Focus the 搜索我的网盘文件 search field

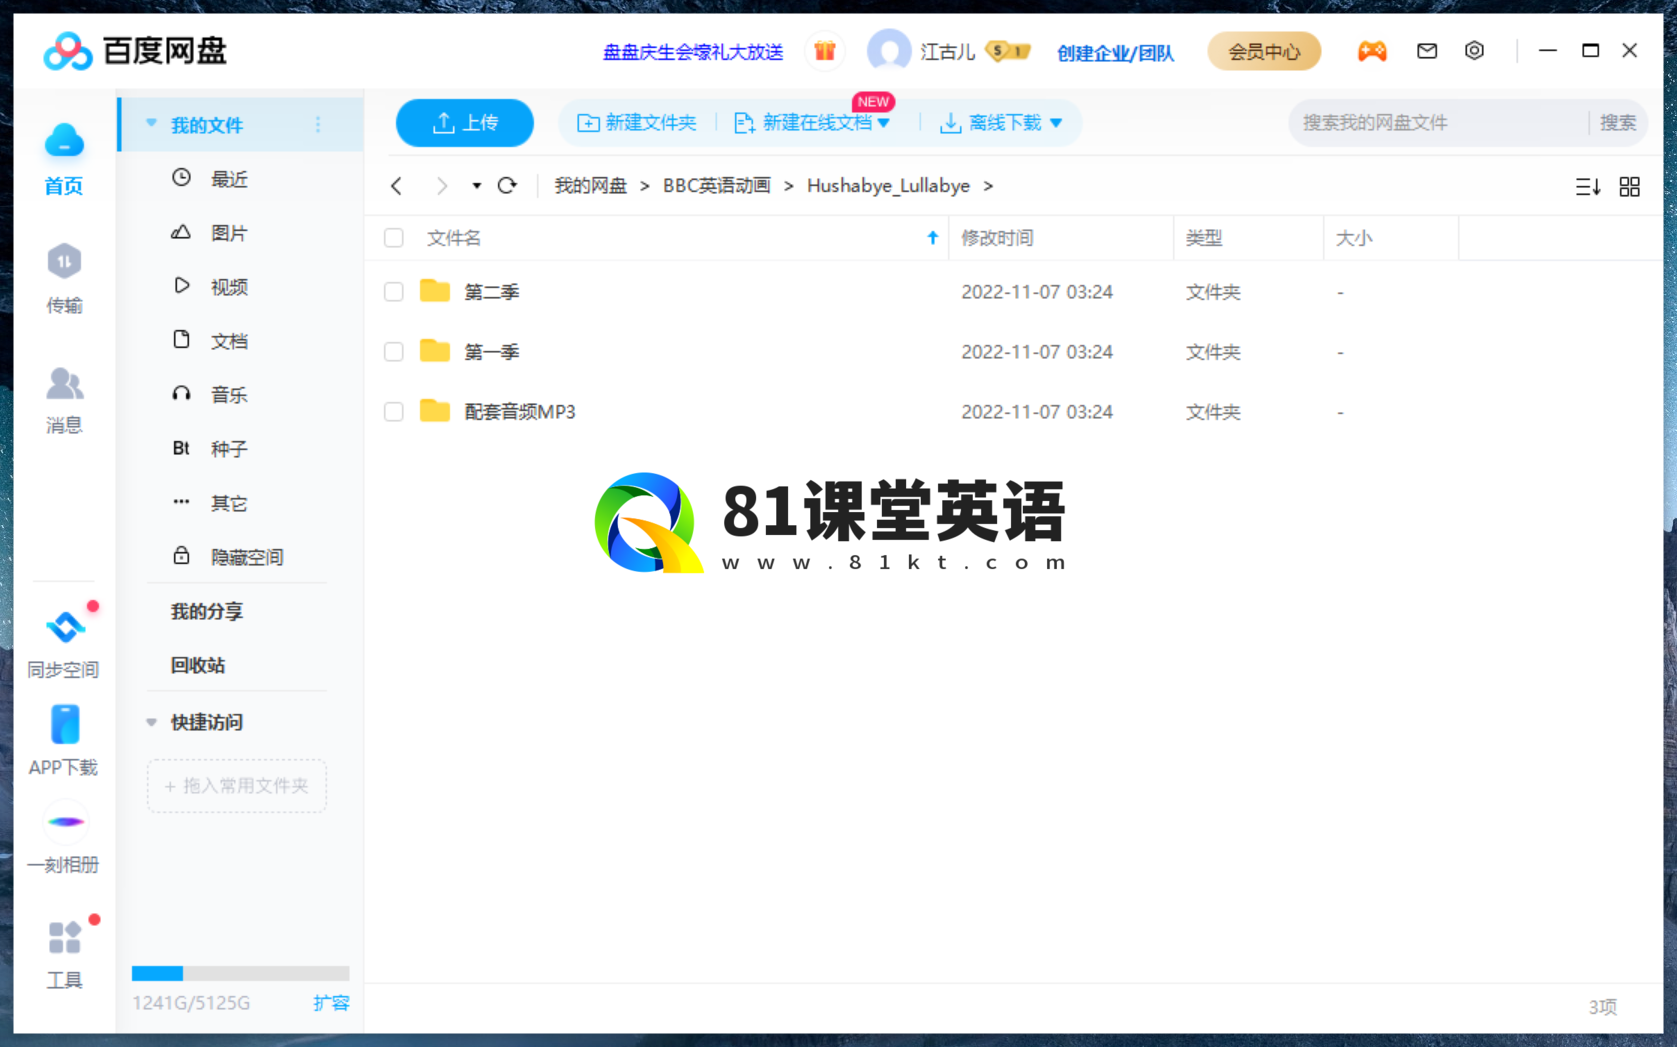(x=1440, y=122)
